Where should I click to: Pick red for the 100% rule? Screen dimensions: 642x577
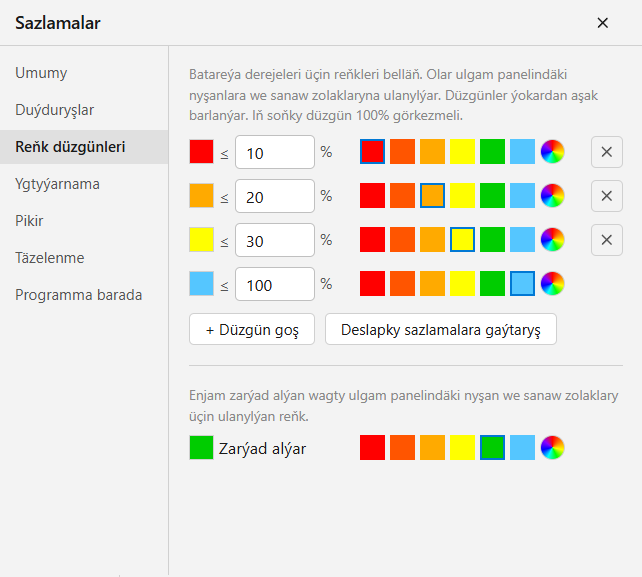coord(372,283)
